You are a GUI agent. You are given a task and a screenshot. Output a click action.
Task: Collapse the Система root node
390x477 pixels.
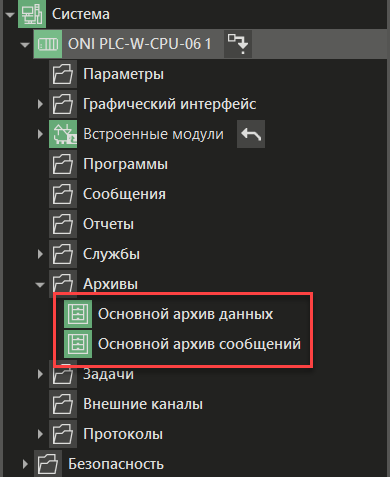[10, 15]
